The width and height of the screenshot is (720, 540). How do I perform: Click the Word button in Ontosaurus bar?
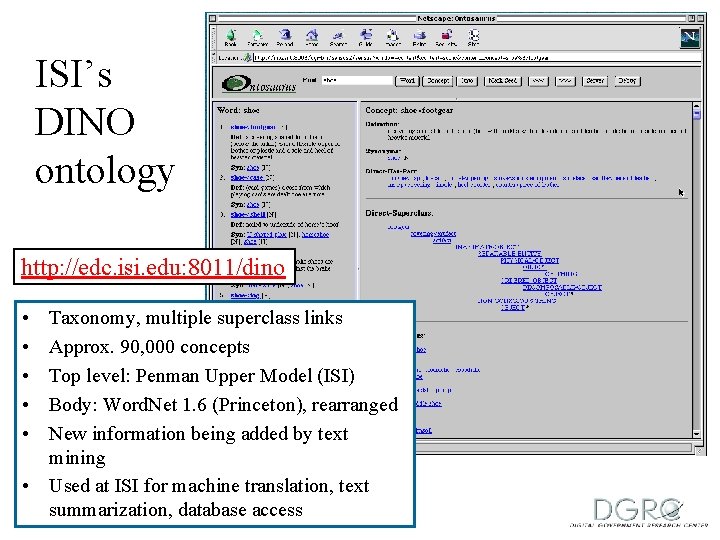coord(407,81)
